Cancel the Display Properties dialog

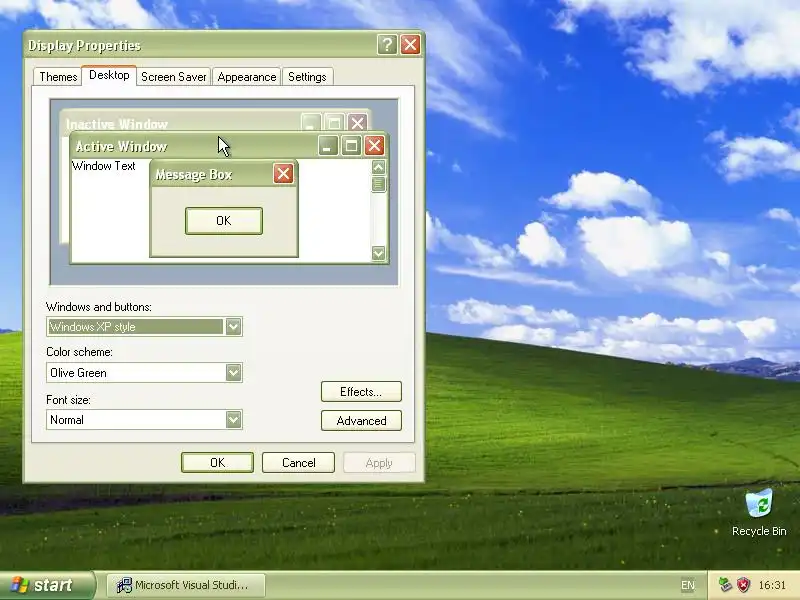point(298,462)
